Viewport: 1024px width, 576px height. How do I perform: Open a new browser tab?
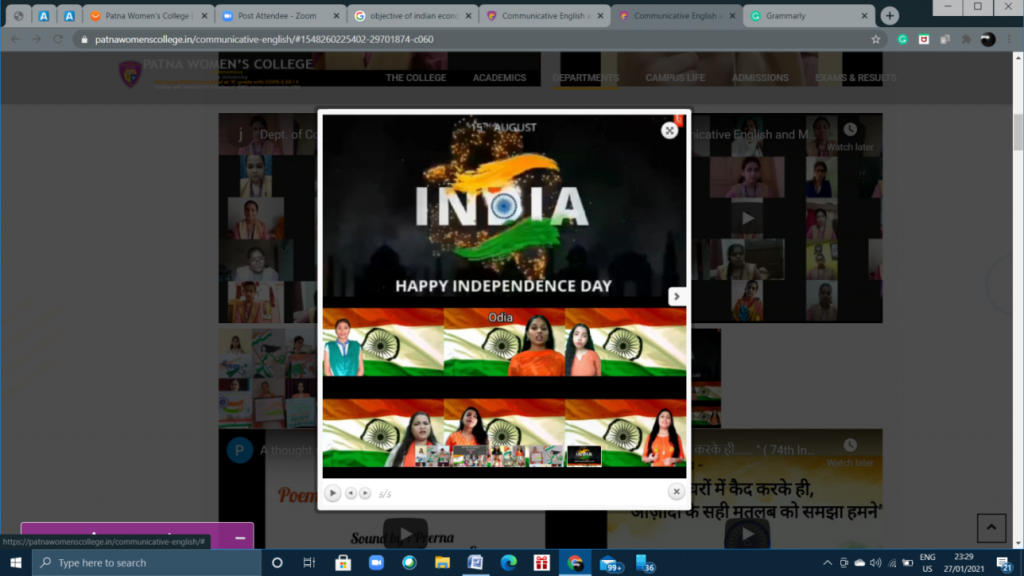tap(889, 16)
